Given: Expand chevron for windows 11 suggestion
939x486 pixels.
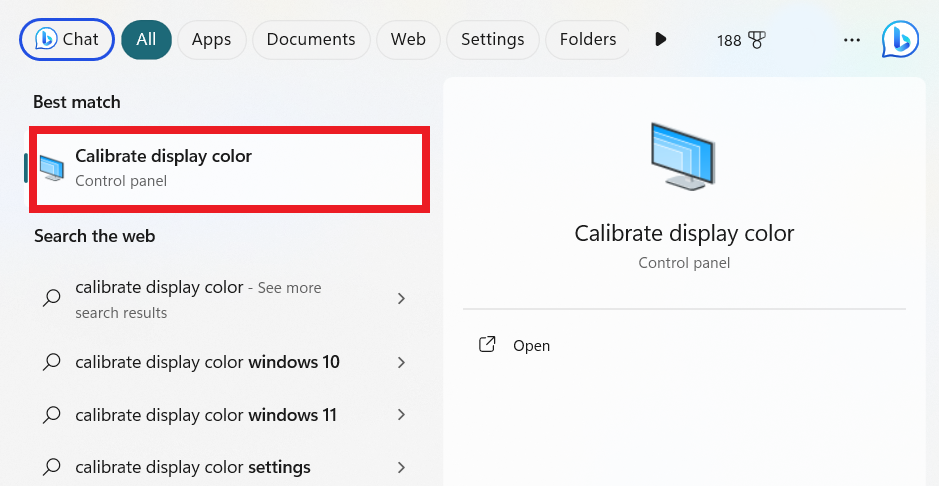Looking at the screenshot, I should (402, 415).
